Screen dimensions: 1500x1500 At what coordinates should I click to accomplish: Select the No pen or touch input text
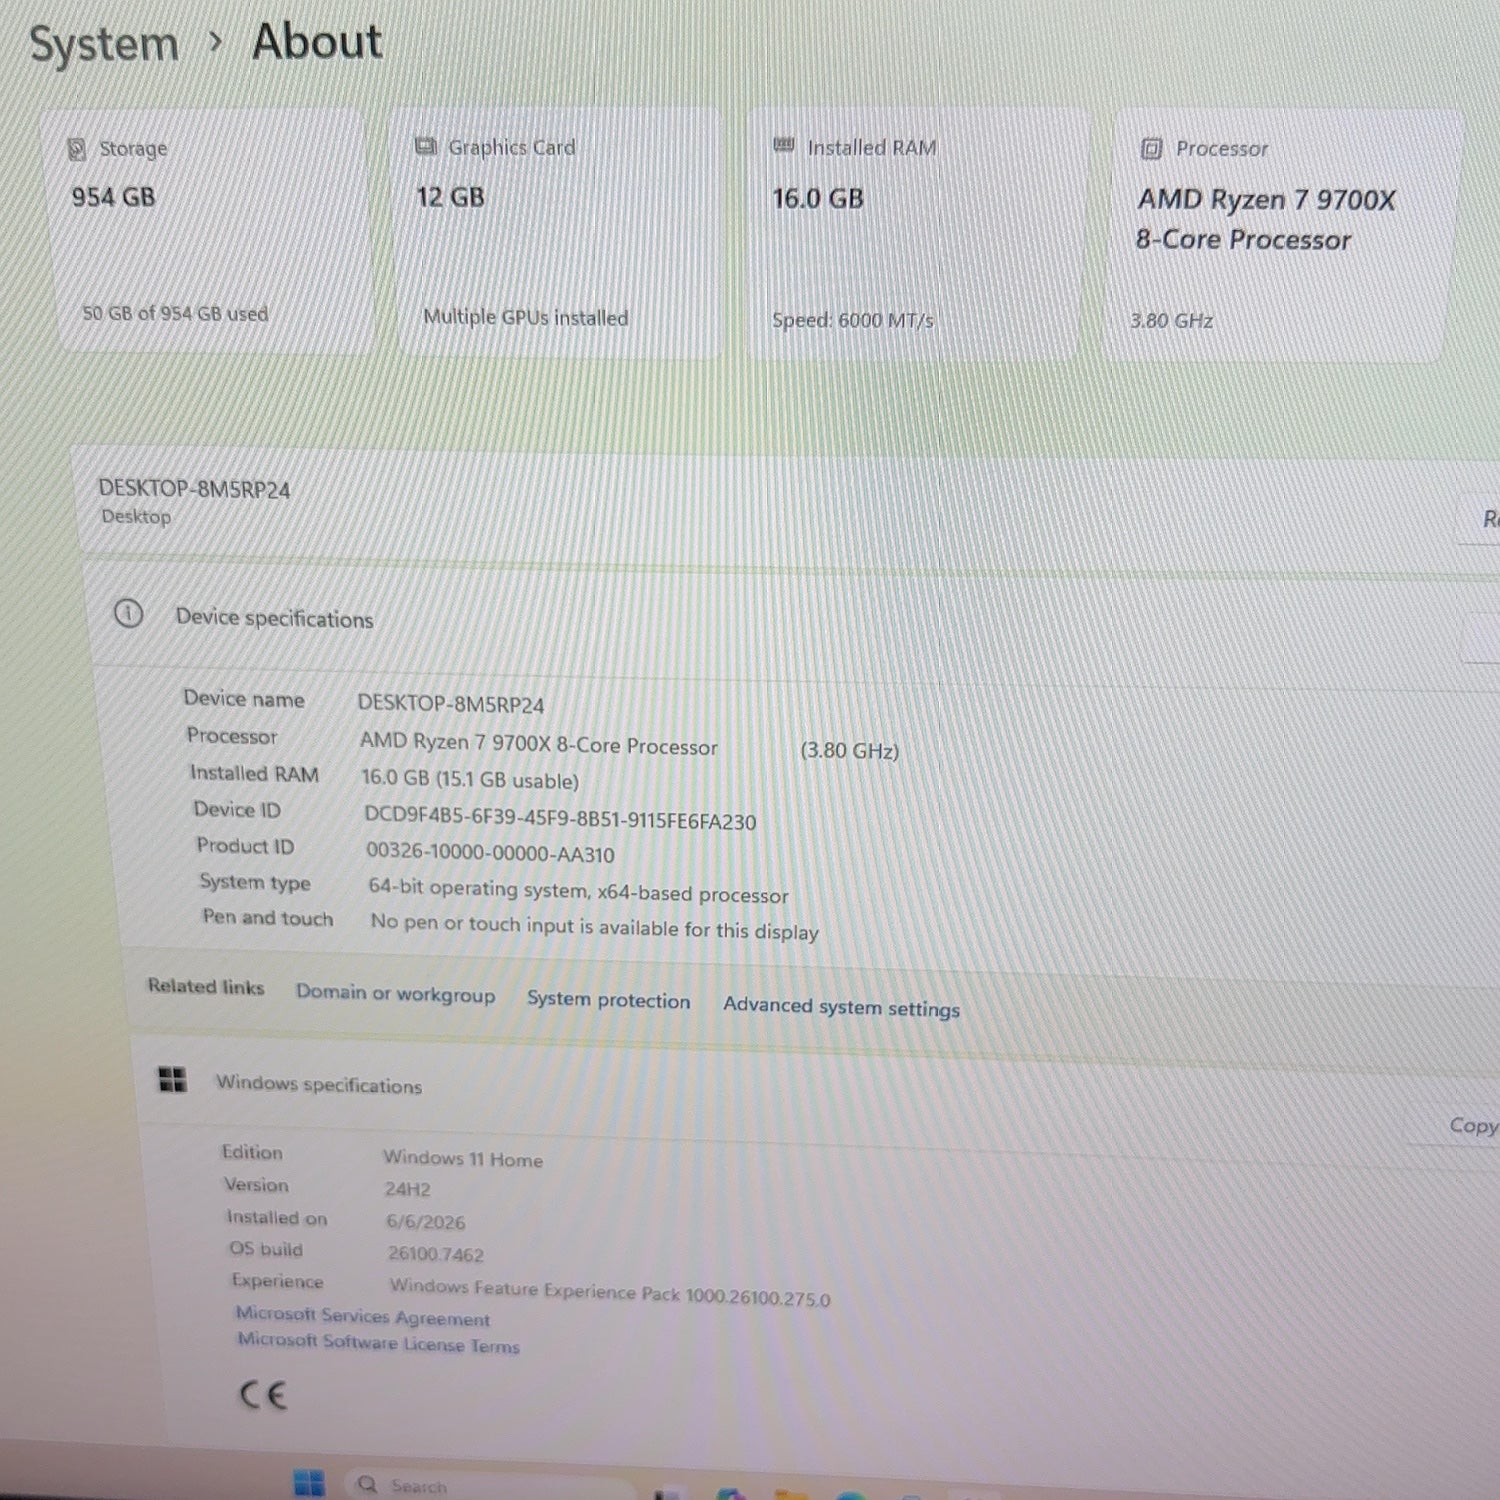click(x=594, y=926)
